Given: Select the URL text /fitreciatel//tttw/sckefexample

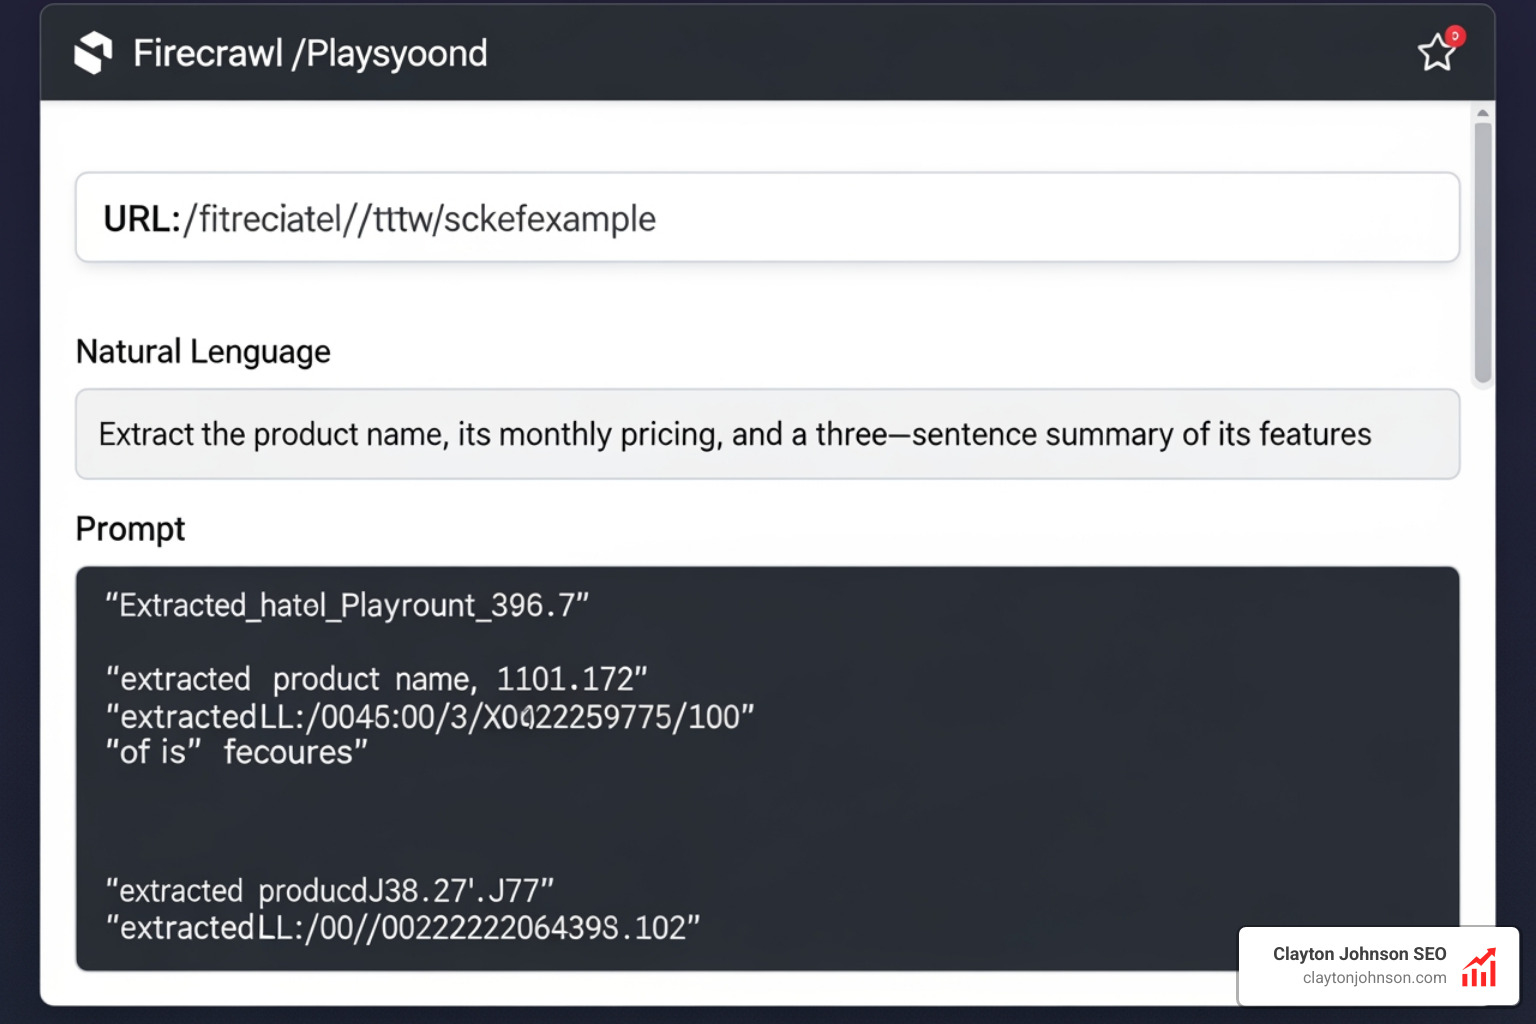Looking at the screenshot, I should pos(420,218).
